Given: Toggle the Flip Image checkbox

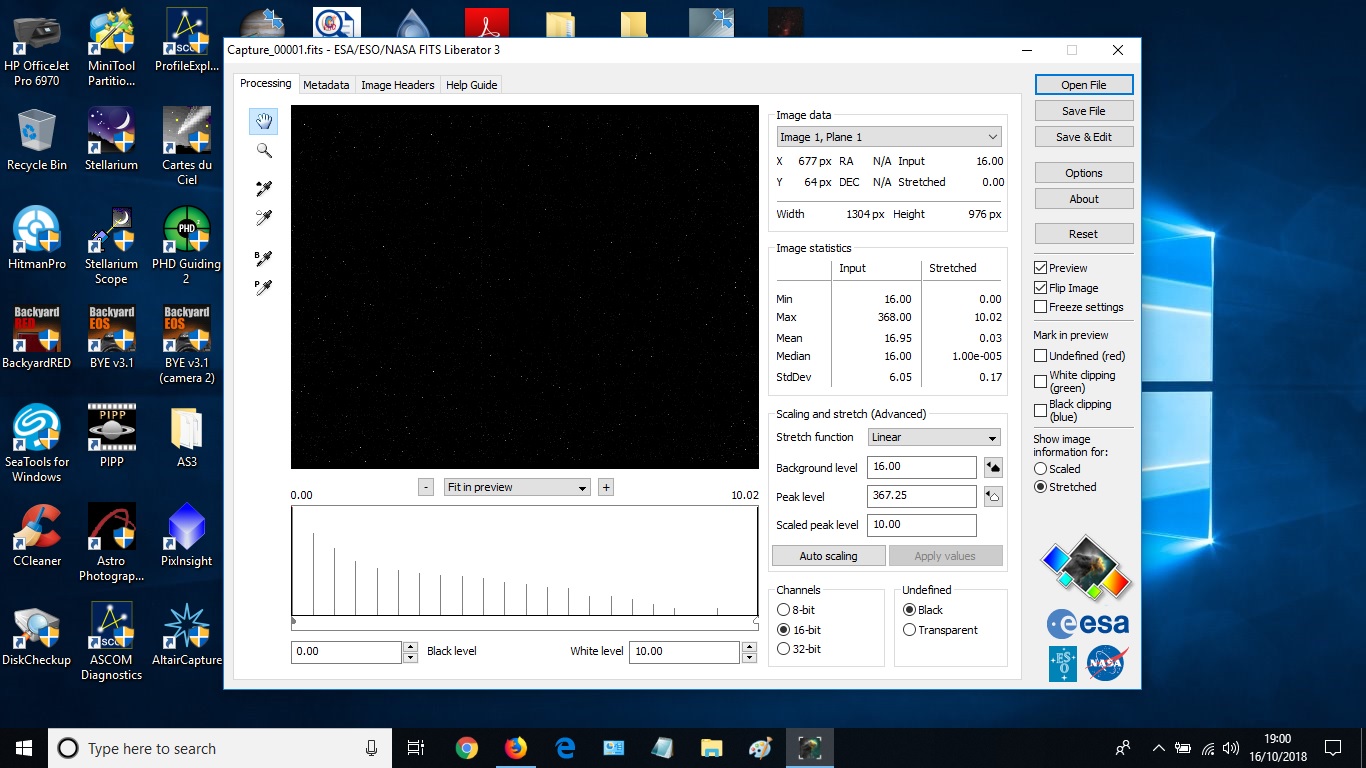Looking at the screenshot, I should coord(1041,288).
